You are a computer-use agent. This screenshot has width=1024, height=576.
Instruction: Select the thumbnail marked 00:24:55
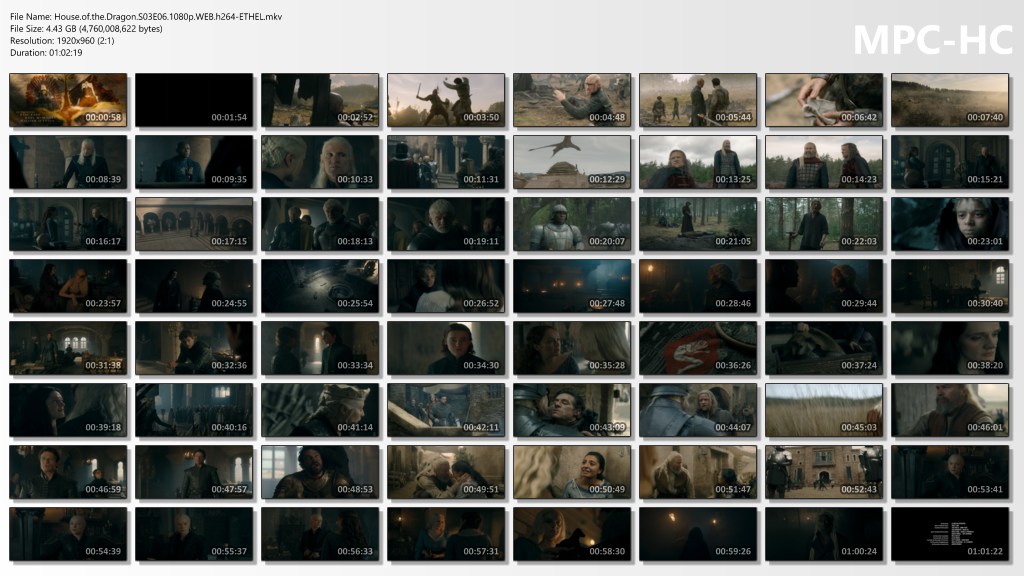coord(194,286)
